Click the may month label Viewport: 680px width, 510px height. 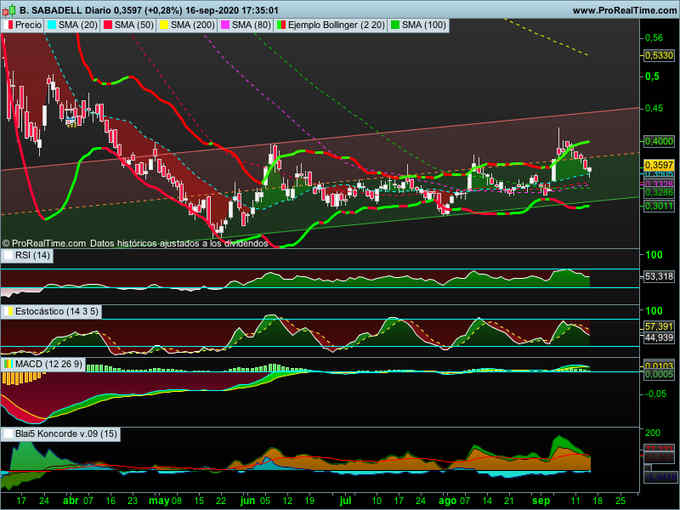pyautogui.click(x=158, y=501)
